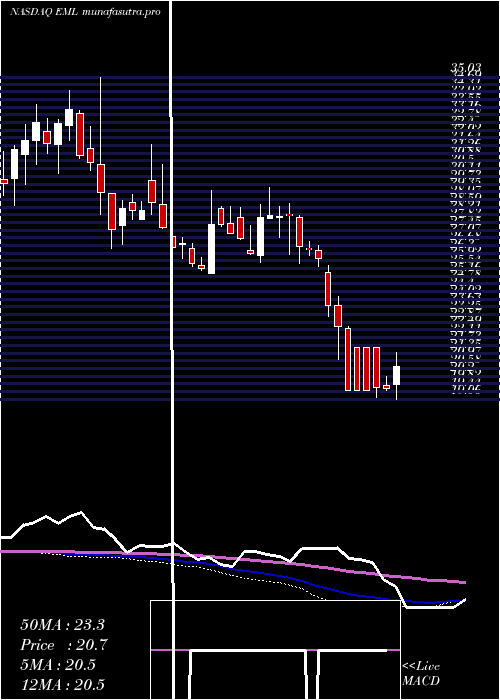Click the last white candlestick on chart
This screenshot has height=700, width=500.
coord(396,375)
